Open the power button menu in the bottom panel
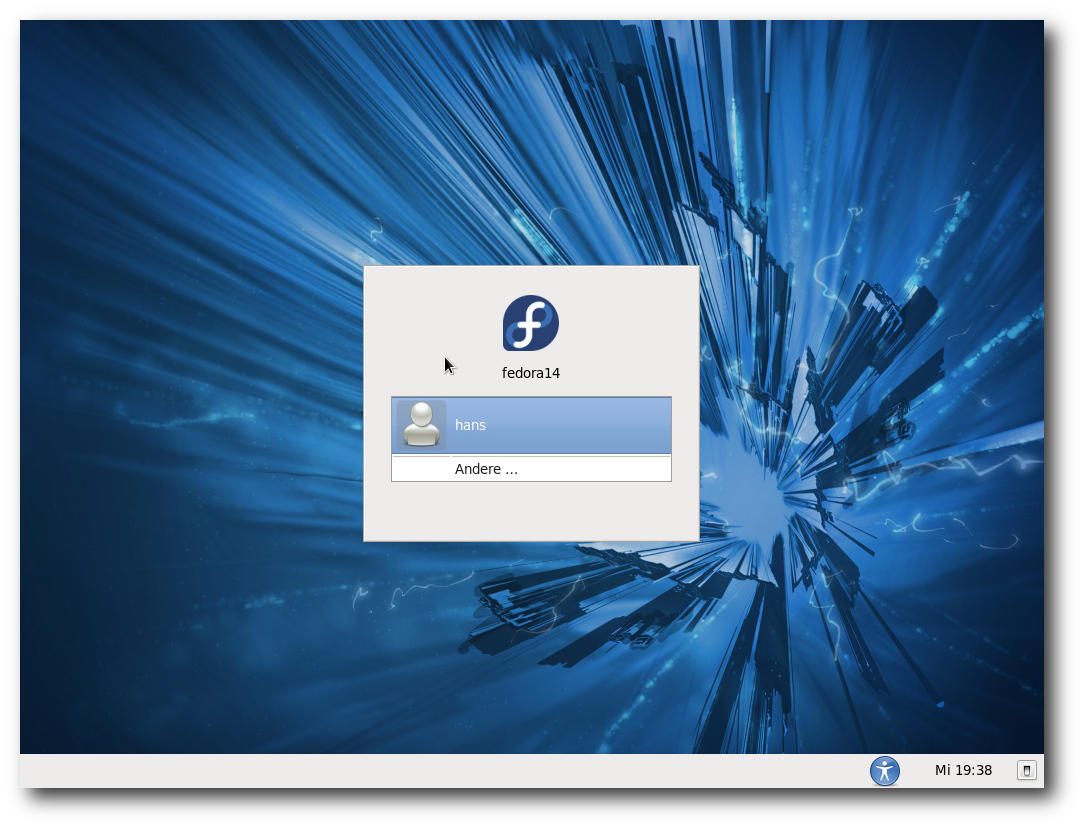 click(x=1027, y=770)
